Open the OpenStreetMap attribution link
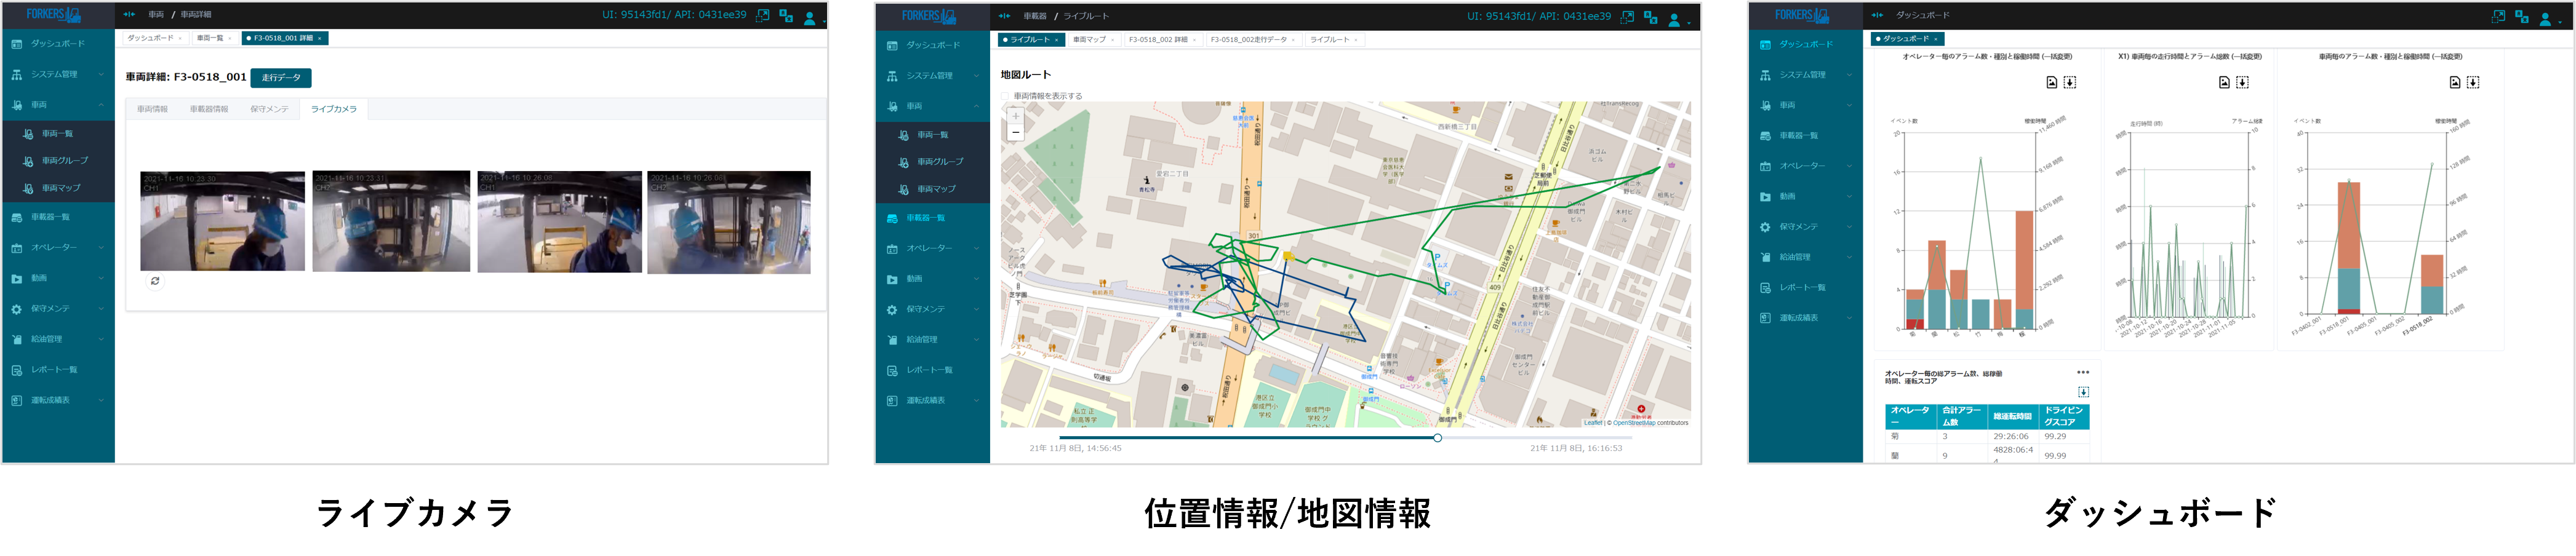The width and height of the screenshot is (2576, 556). coord(1633,423)
